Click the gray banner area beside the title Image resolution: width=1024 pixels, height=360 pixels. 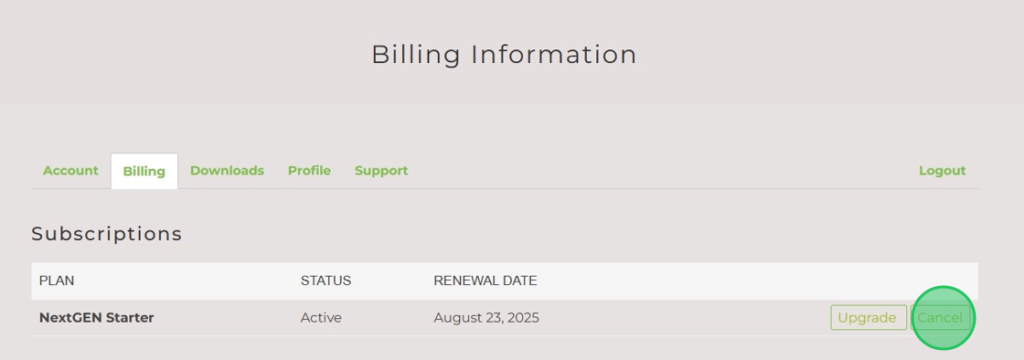tap(183, 54)
